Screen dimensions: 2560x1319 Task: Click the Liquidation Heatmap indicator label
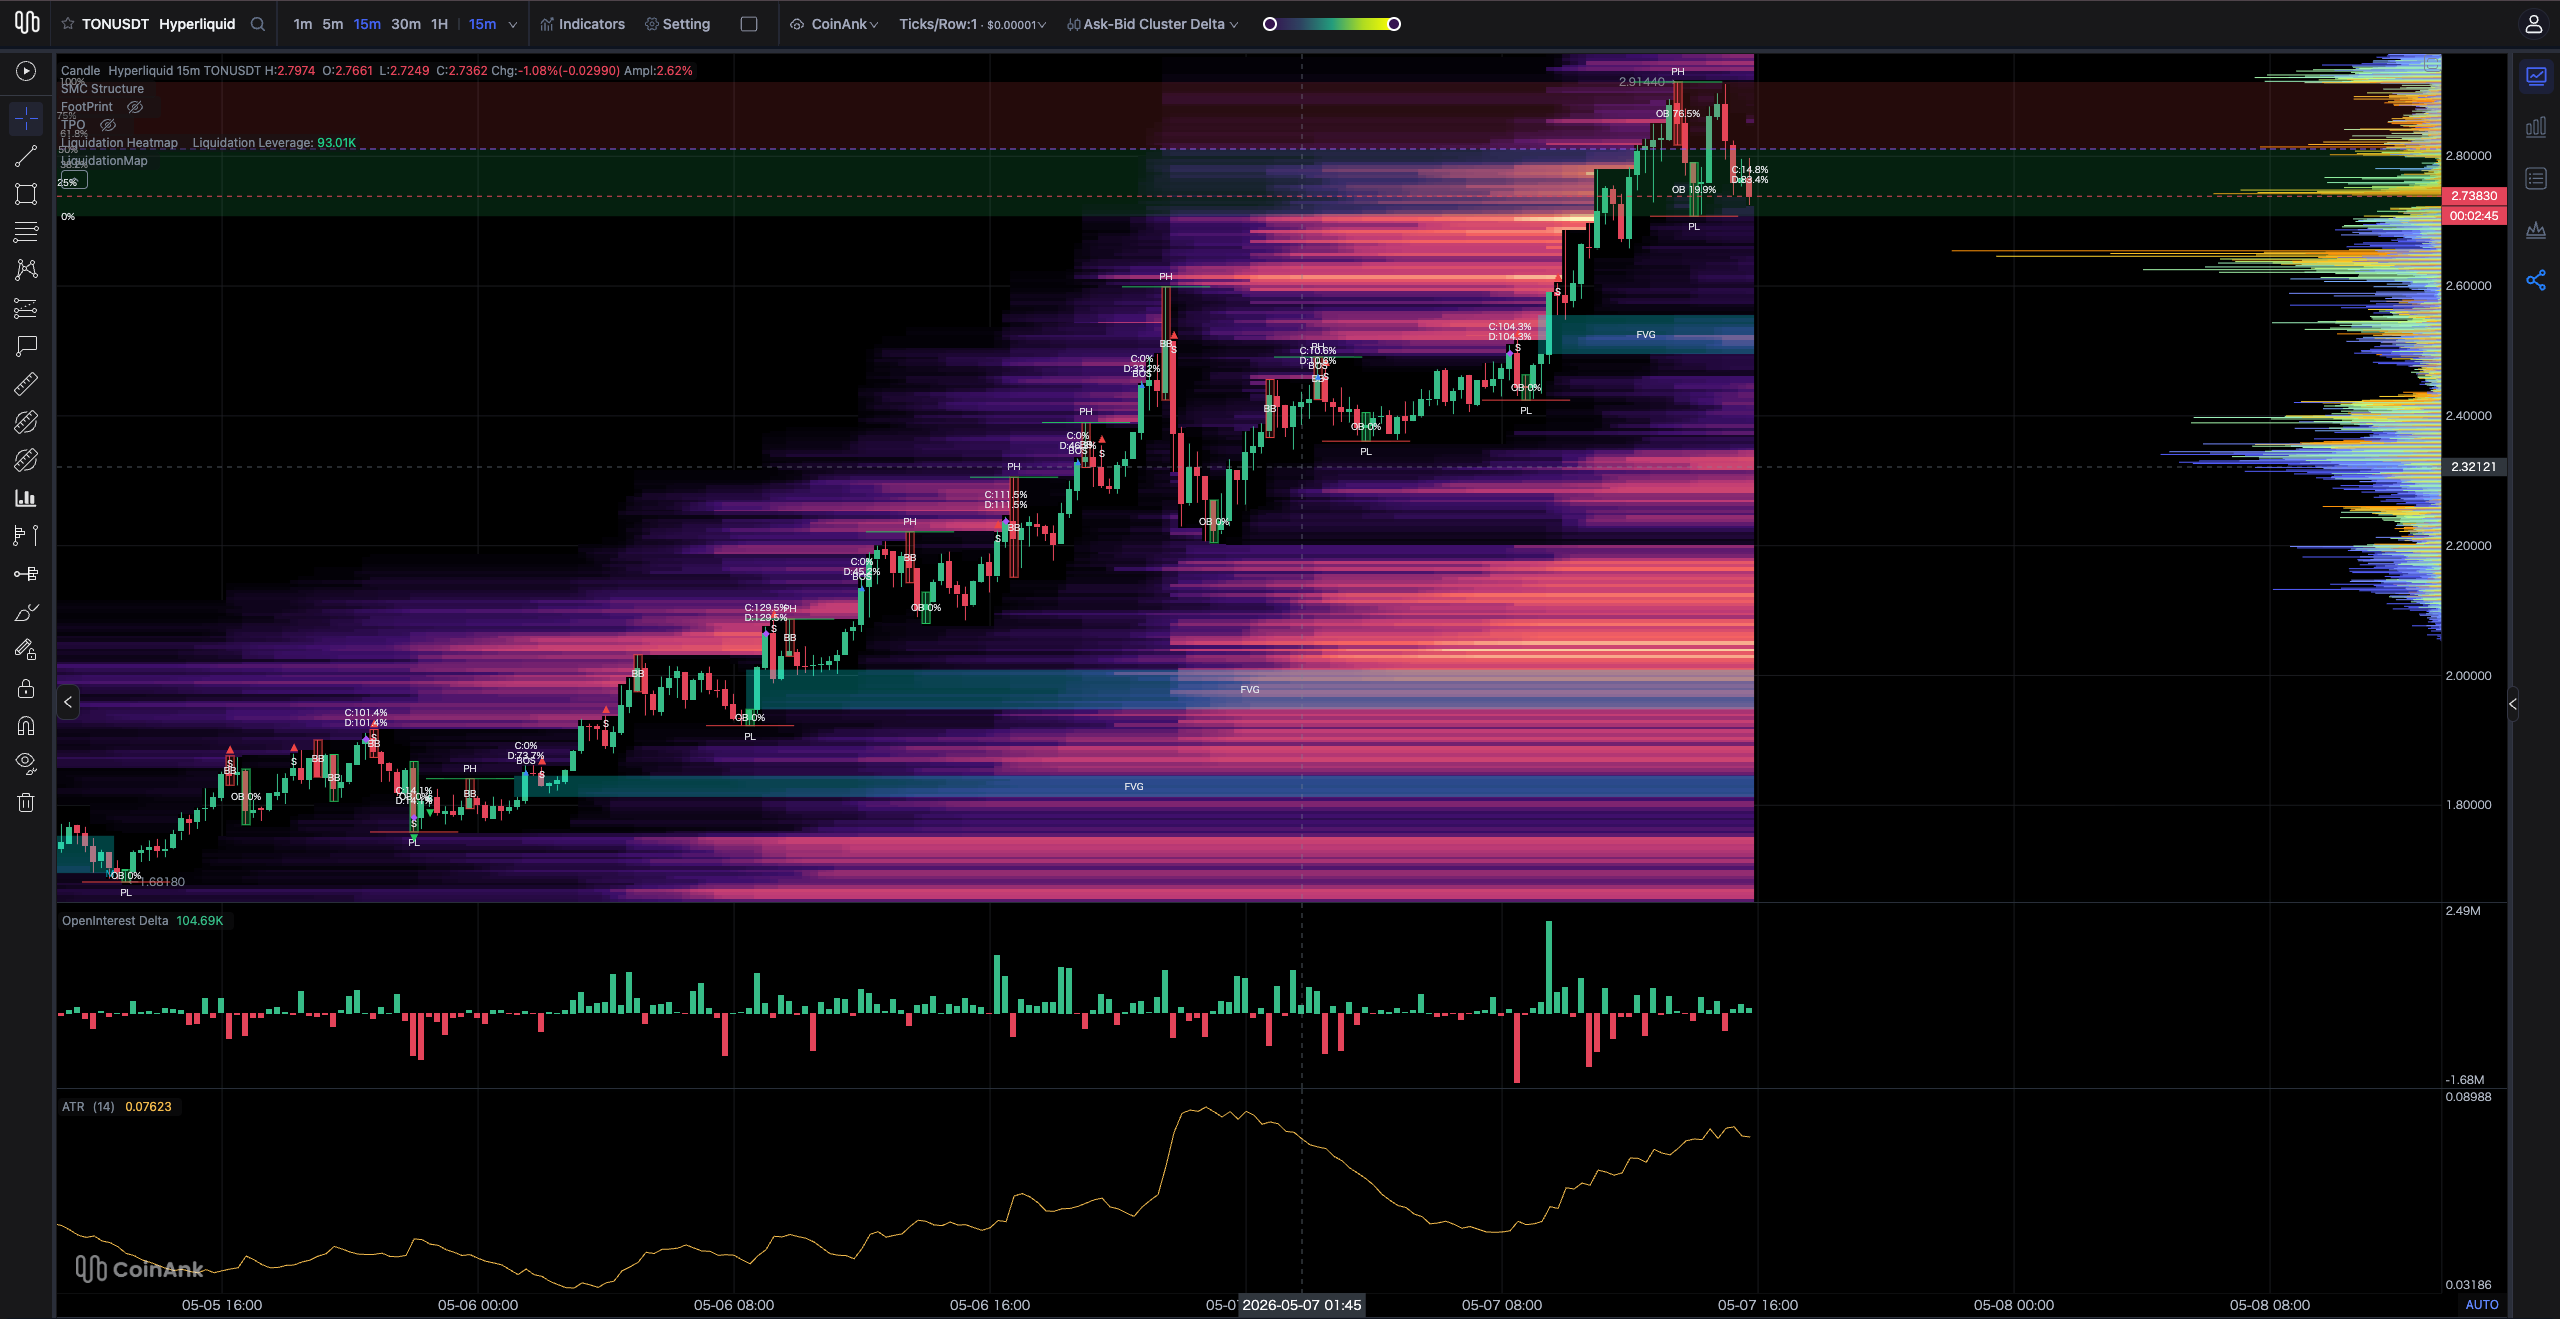pyautogui.click(x=119, y=143)
